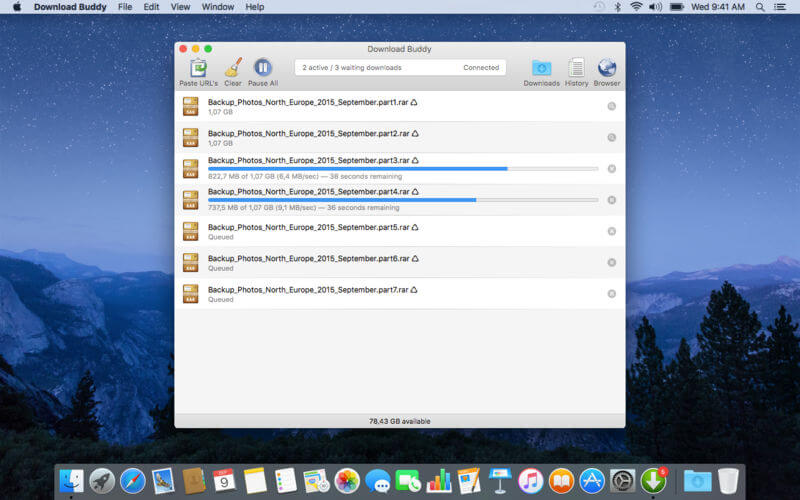
Task: Open the Browser globe icon
Action: click(x=607, y=67)
